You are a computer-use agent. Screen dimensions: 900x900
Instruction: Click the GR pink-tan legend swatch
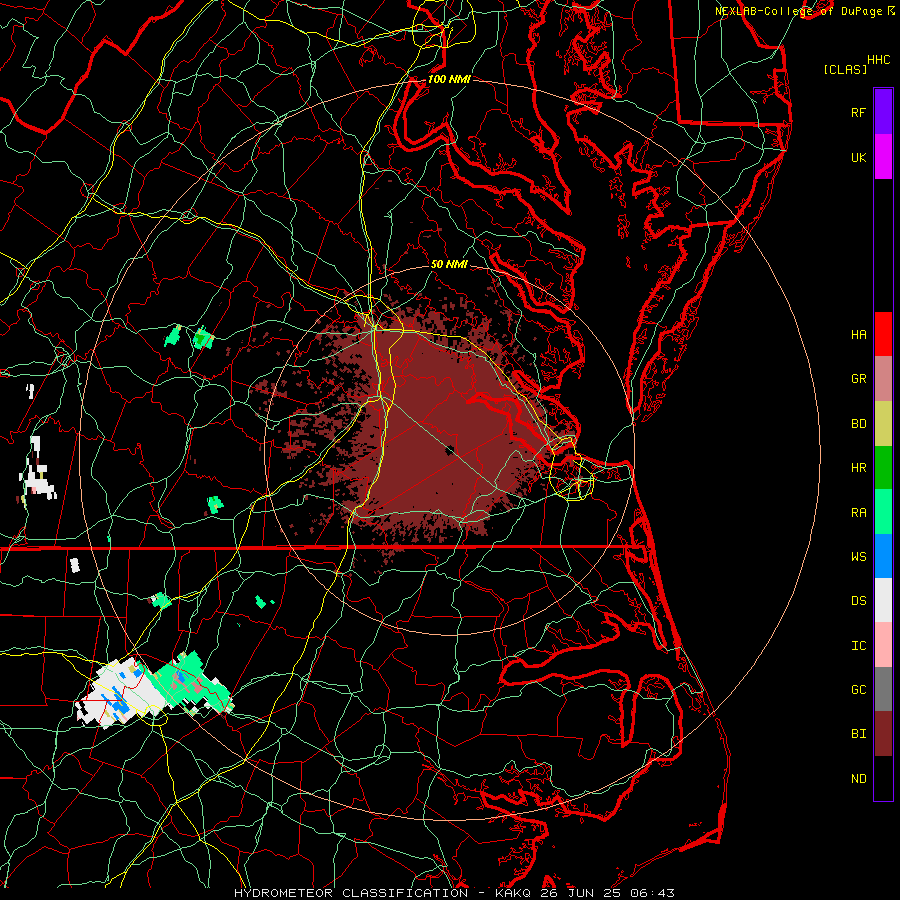click(x=883, y=379)
